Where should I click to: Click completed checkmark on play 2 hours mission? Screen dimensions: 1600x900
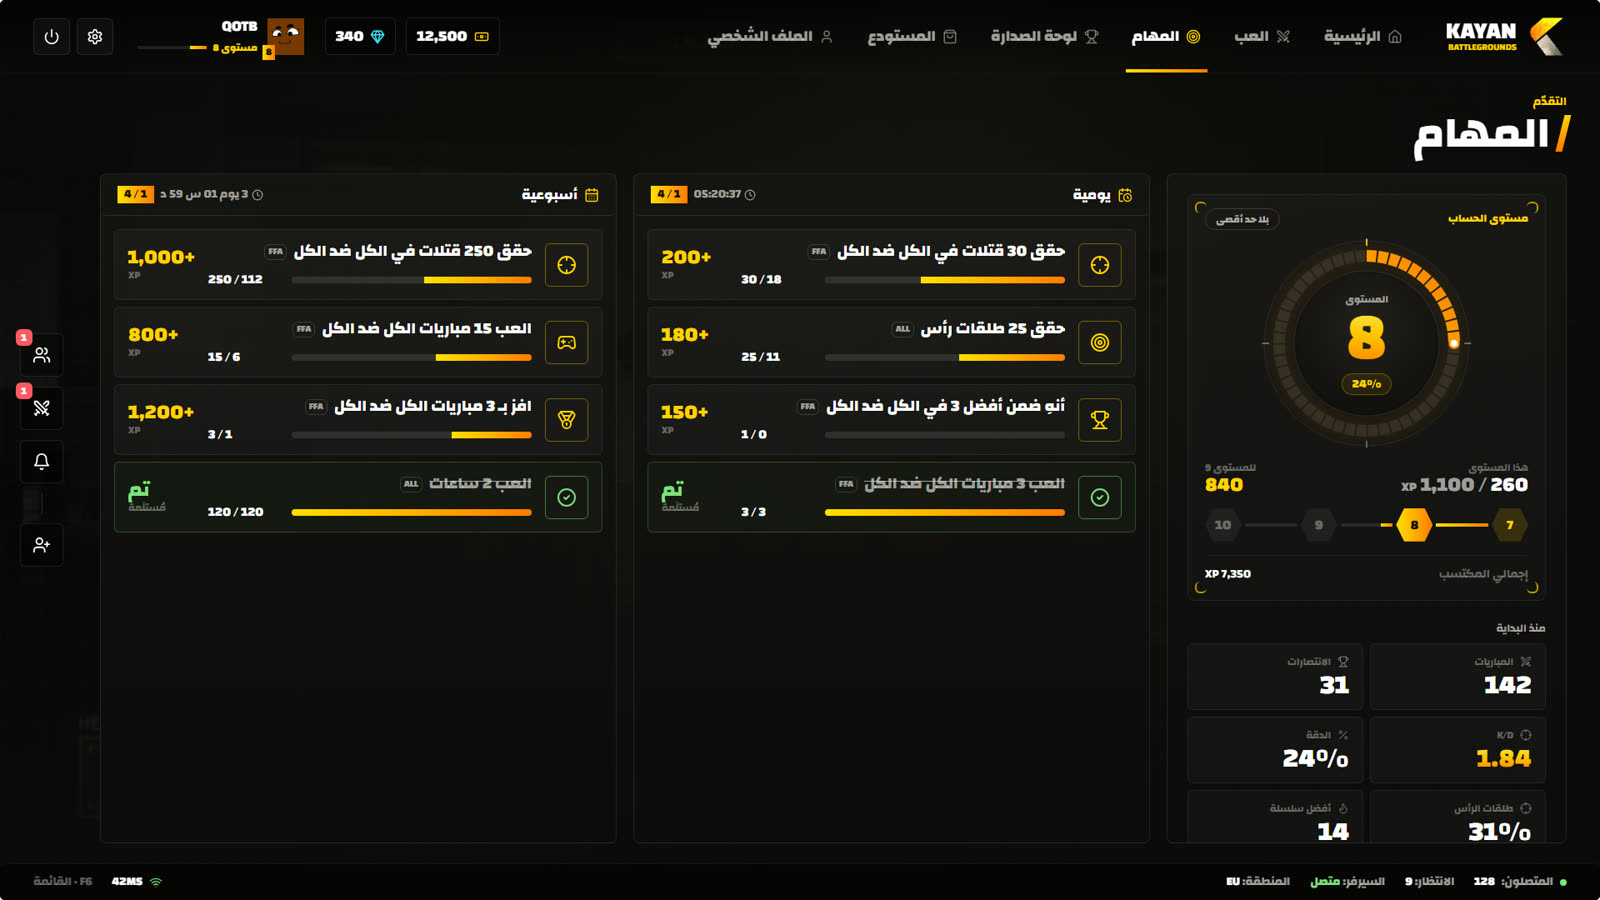pyautogui.click(x=567, y=497)
